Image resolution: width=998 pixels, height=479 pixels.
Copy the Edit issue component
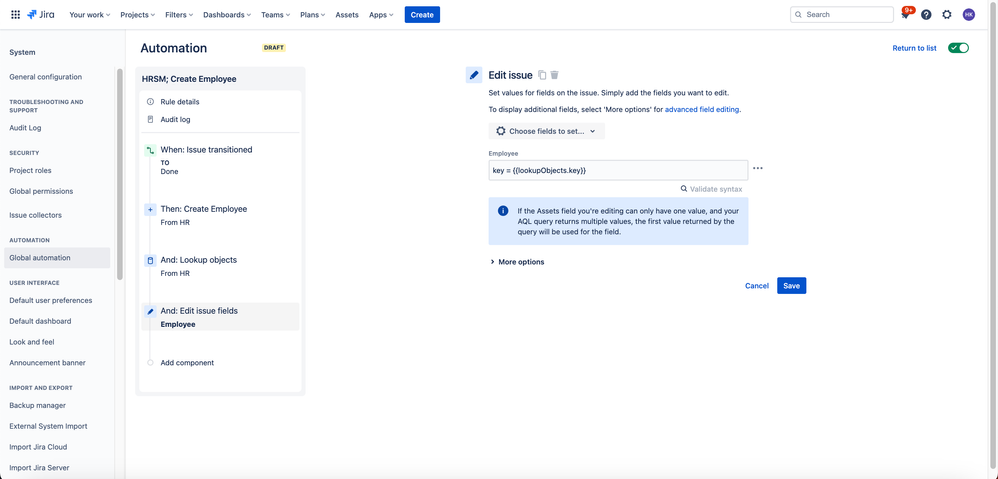[542, 75]
